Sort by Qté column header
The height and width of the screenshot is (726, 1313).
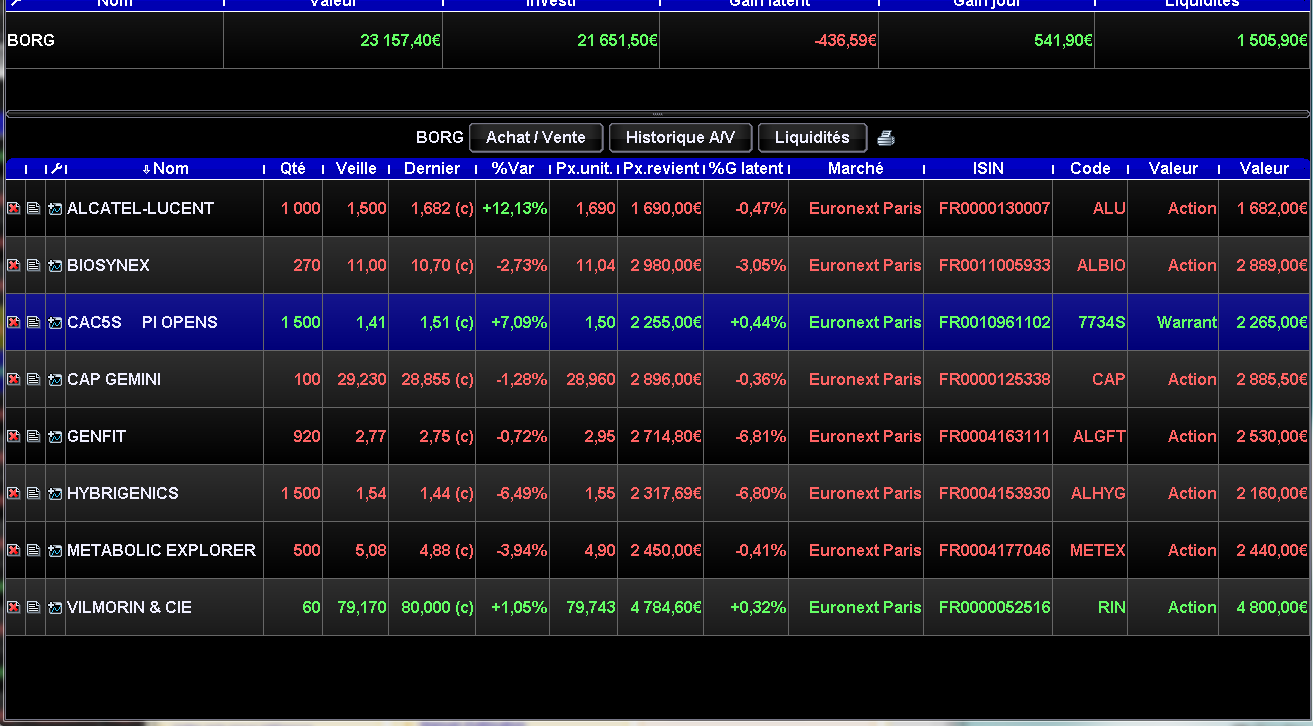pos(293,168)
